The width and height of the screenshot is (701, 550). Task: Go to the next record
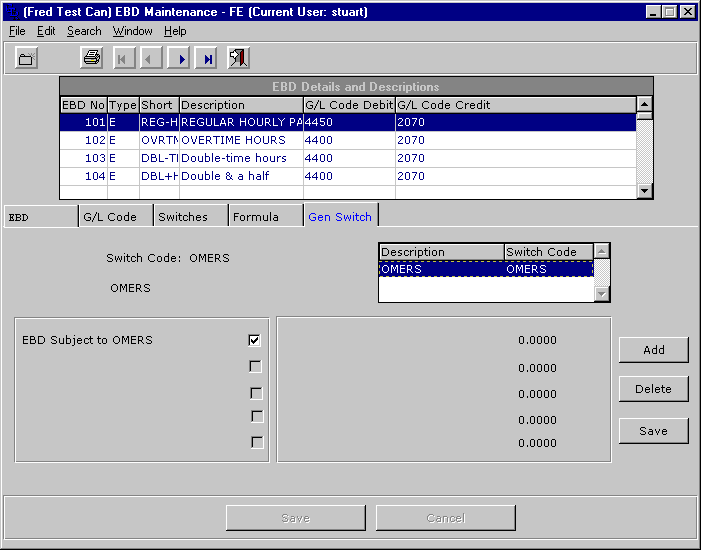click(x=180, y=59)
